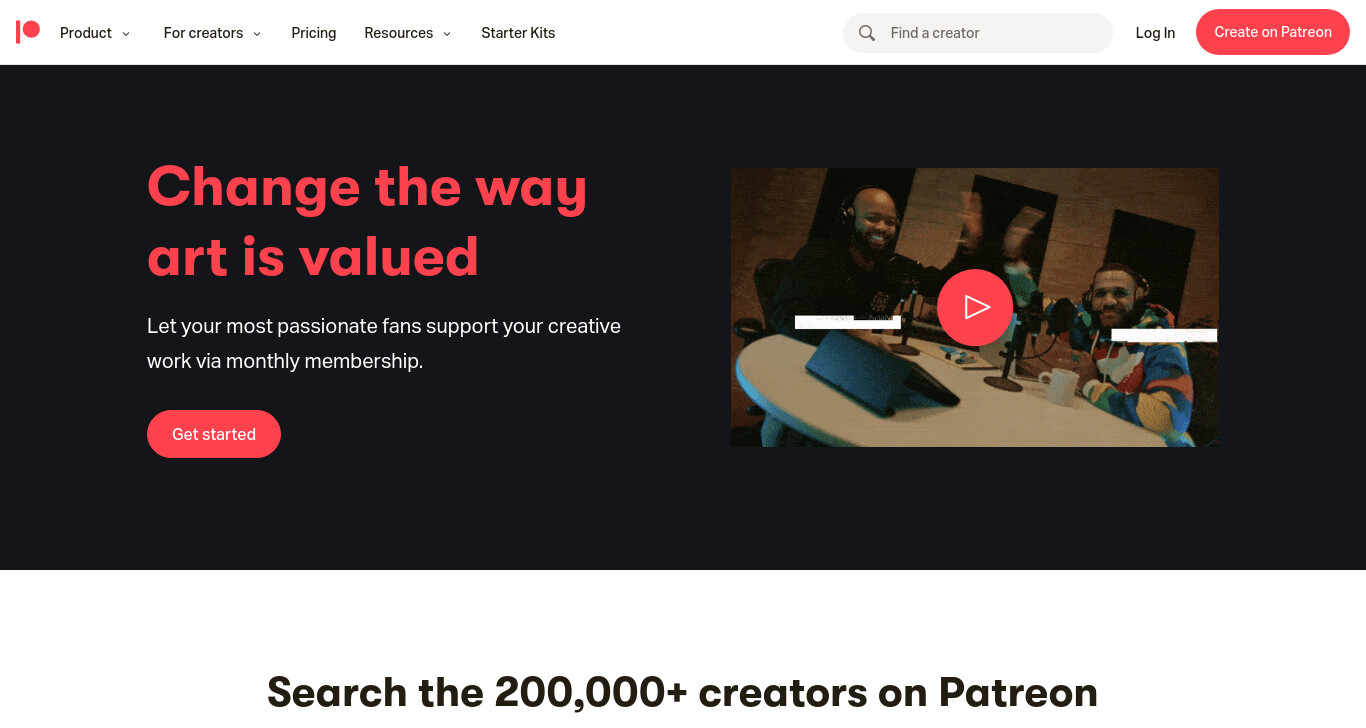
Task: Click the passionate fans monthly membership paragraph
Action: coord(384,343)
